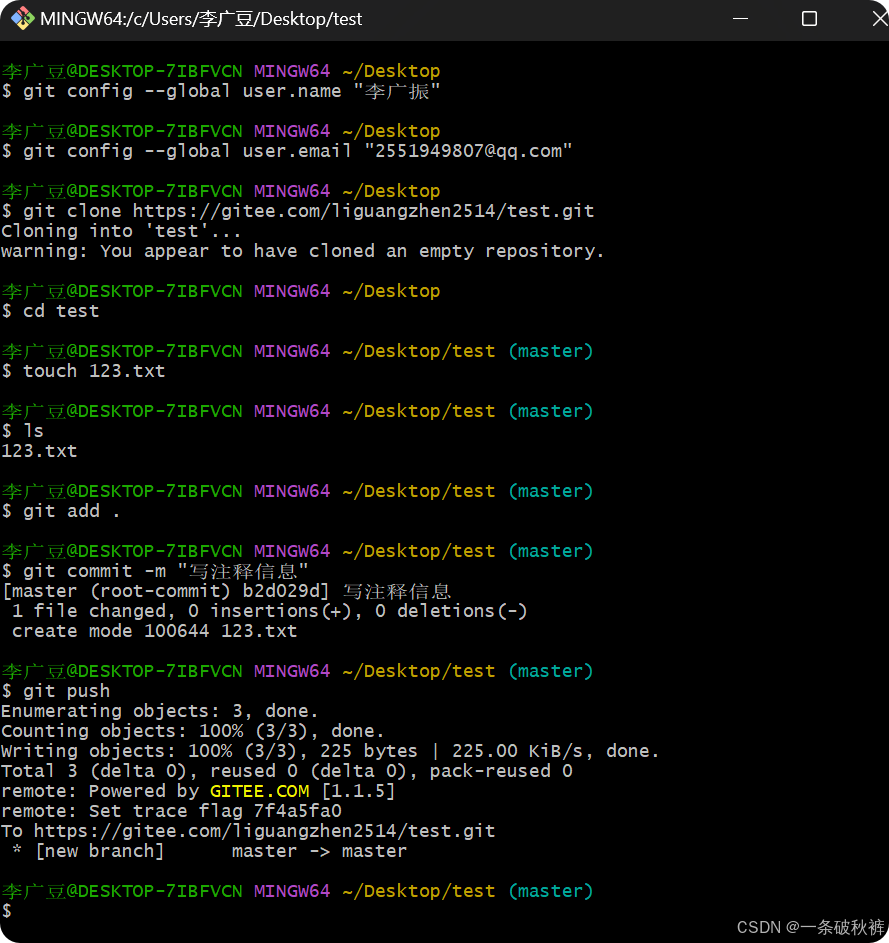Click the '$ ls' command line
Image resolution: width=889 pixels, height=943 pixels.
tap(22, 431)
